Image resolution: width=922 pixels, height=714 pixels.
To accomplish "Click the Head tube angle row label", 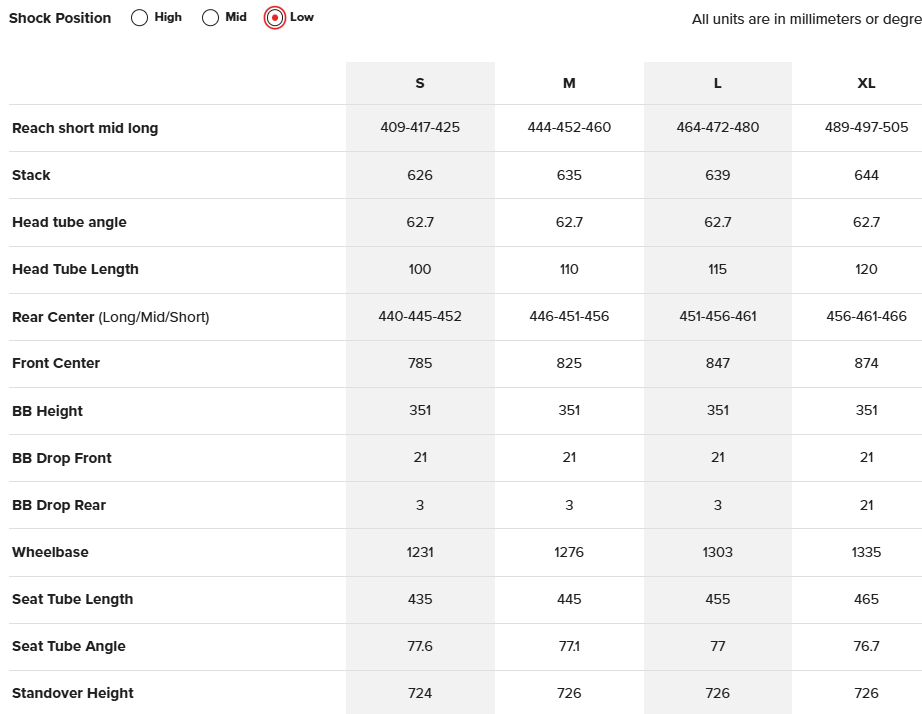I will [69, 222].
